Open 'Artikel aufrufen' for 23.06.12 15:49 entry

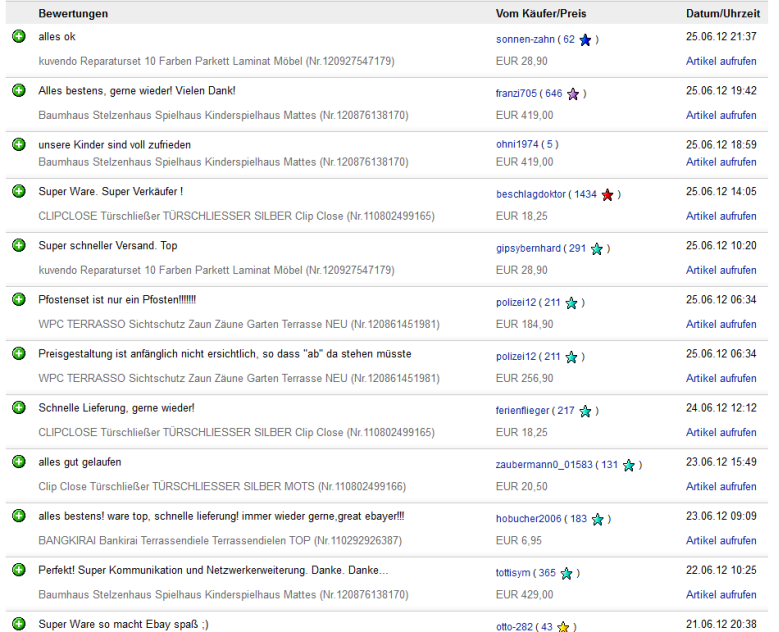721,486
